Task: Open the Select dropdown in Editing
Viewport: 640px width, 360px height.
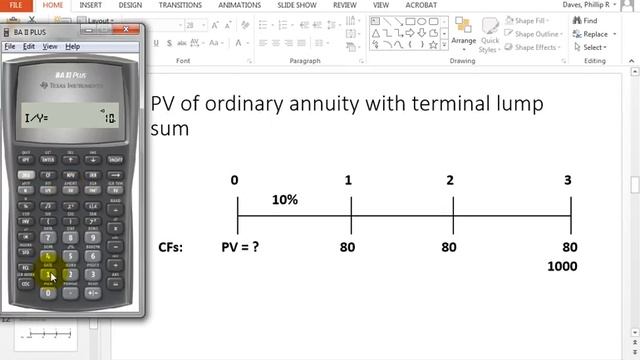Action: pos(591,47)
